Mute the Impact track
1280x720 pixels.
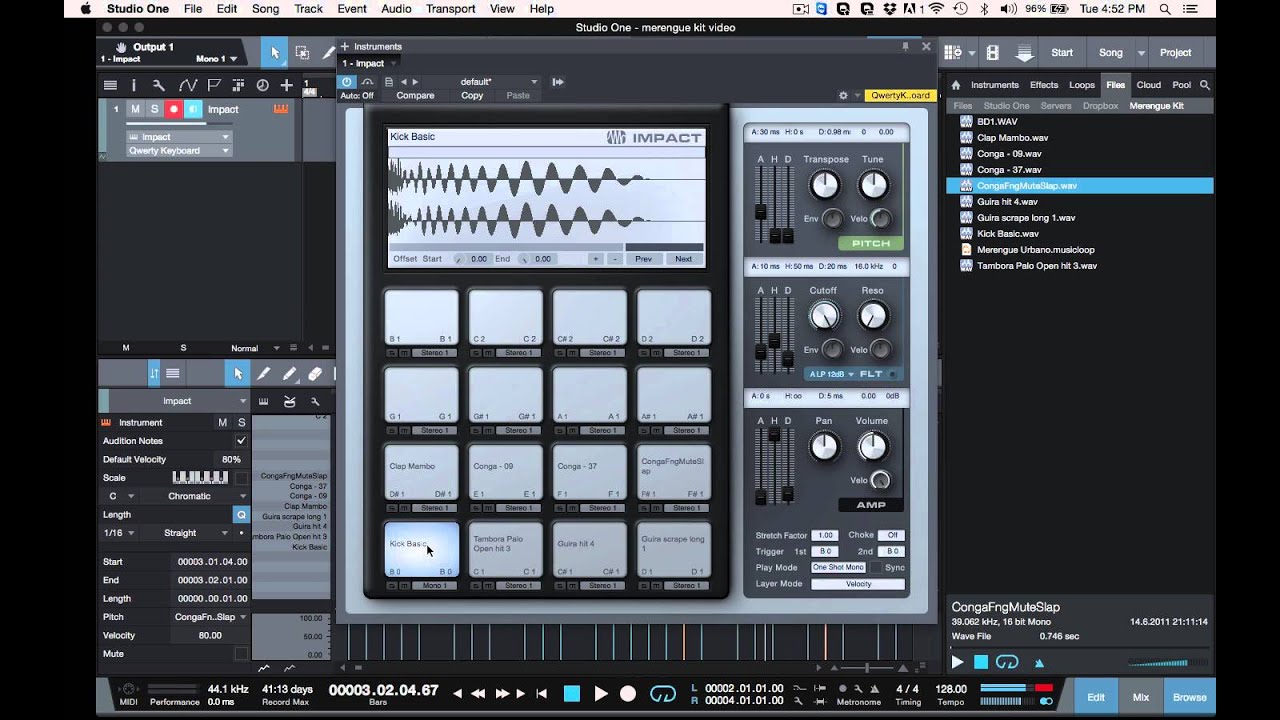135,109
